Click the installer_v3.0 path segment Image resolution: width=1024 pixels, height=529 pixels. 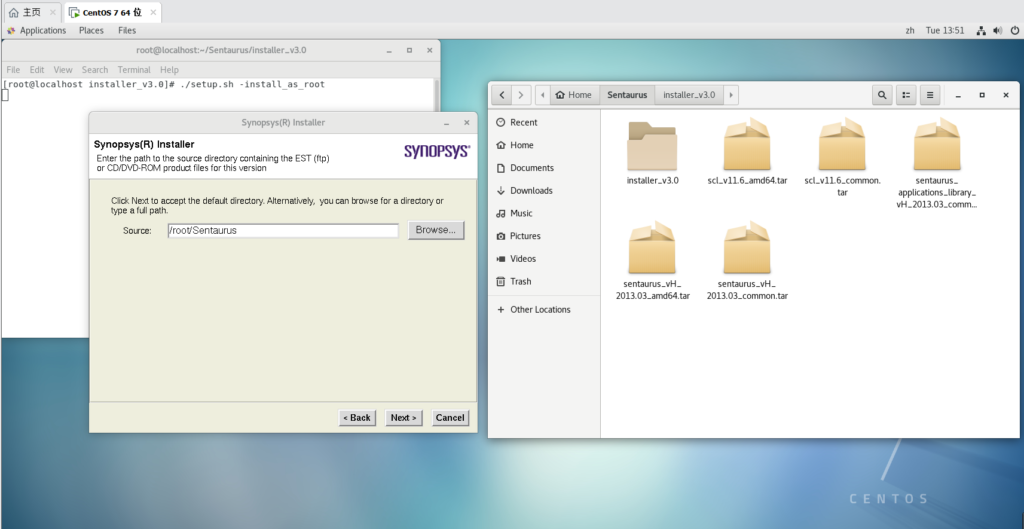pyautogui.click(x=689, y=95)
